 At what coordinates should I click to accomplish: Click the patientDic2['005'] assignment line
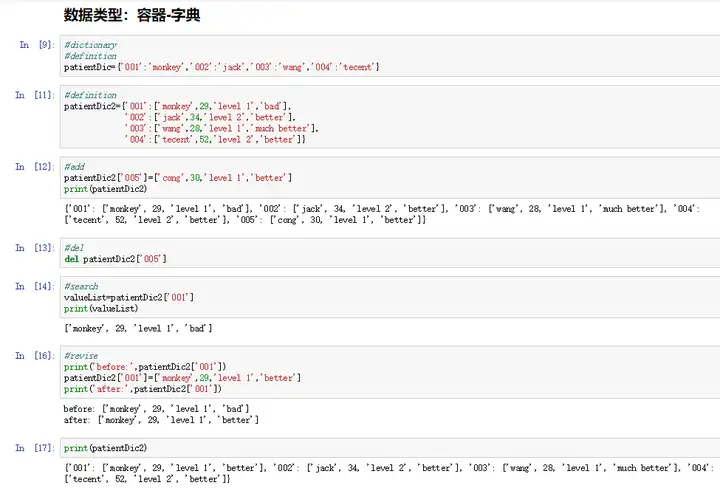tap(178, 178)
